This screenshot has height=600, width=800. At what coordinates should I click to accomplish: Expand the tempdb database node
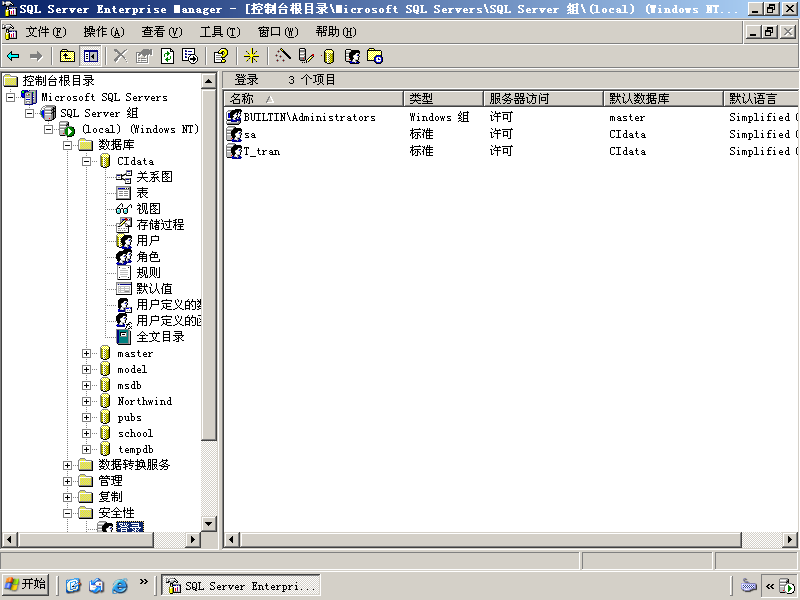87,449
